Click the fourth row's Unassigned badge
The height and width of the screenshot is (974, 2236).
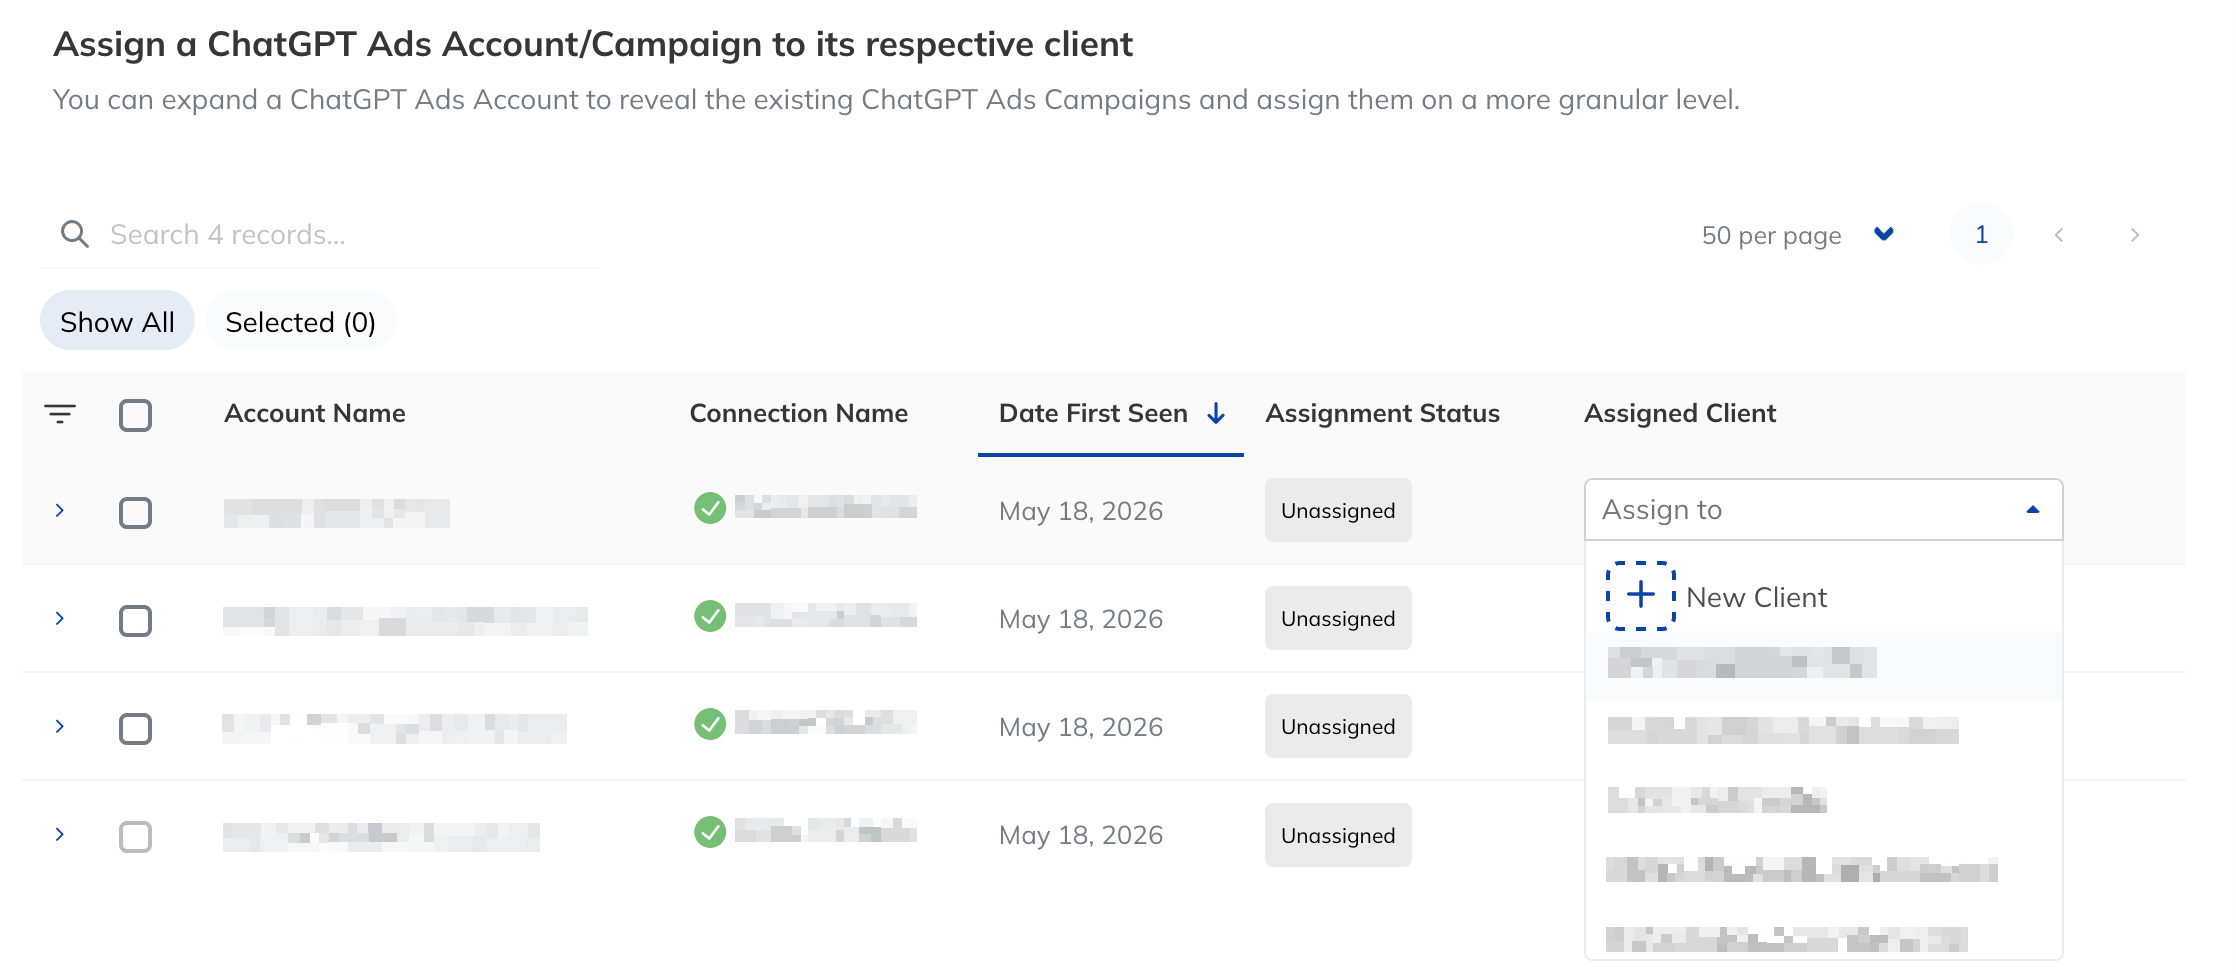pos(1338,835)
